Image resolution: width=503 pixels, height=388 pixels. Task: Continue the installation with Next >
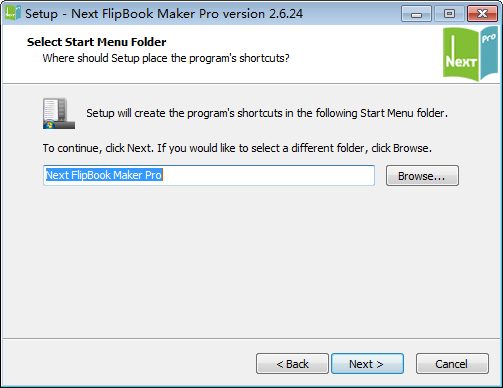[367, 364]
